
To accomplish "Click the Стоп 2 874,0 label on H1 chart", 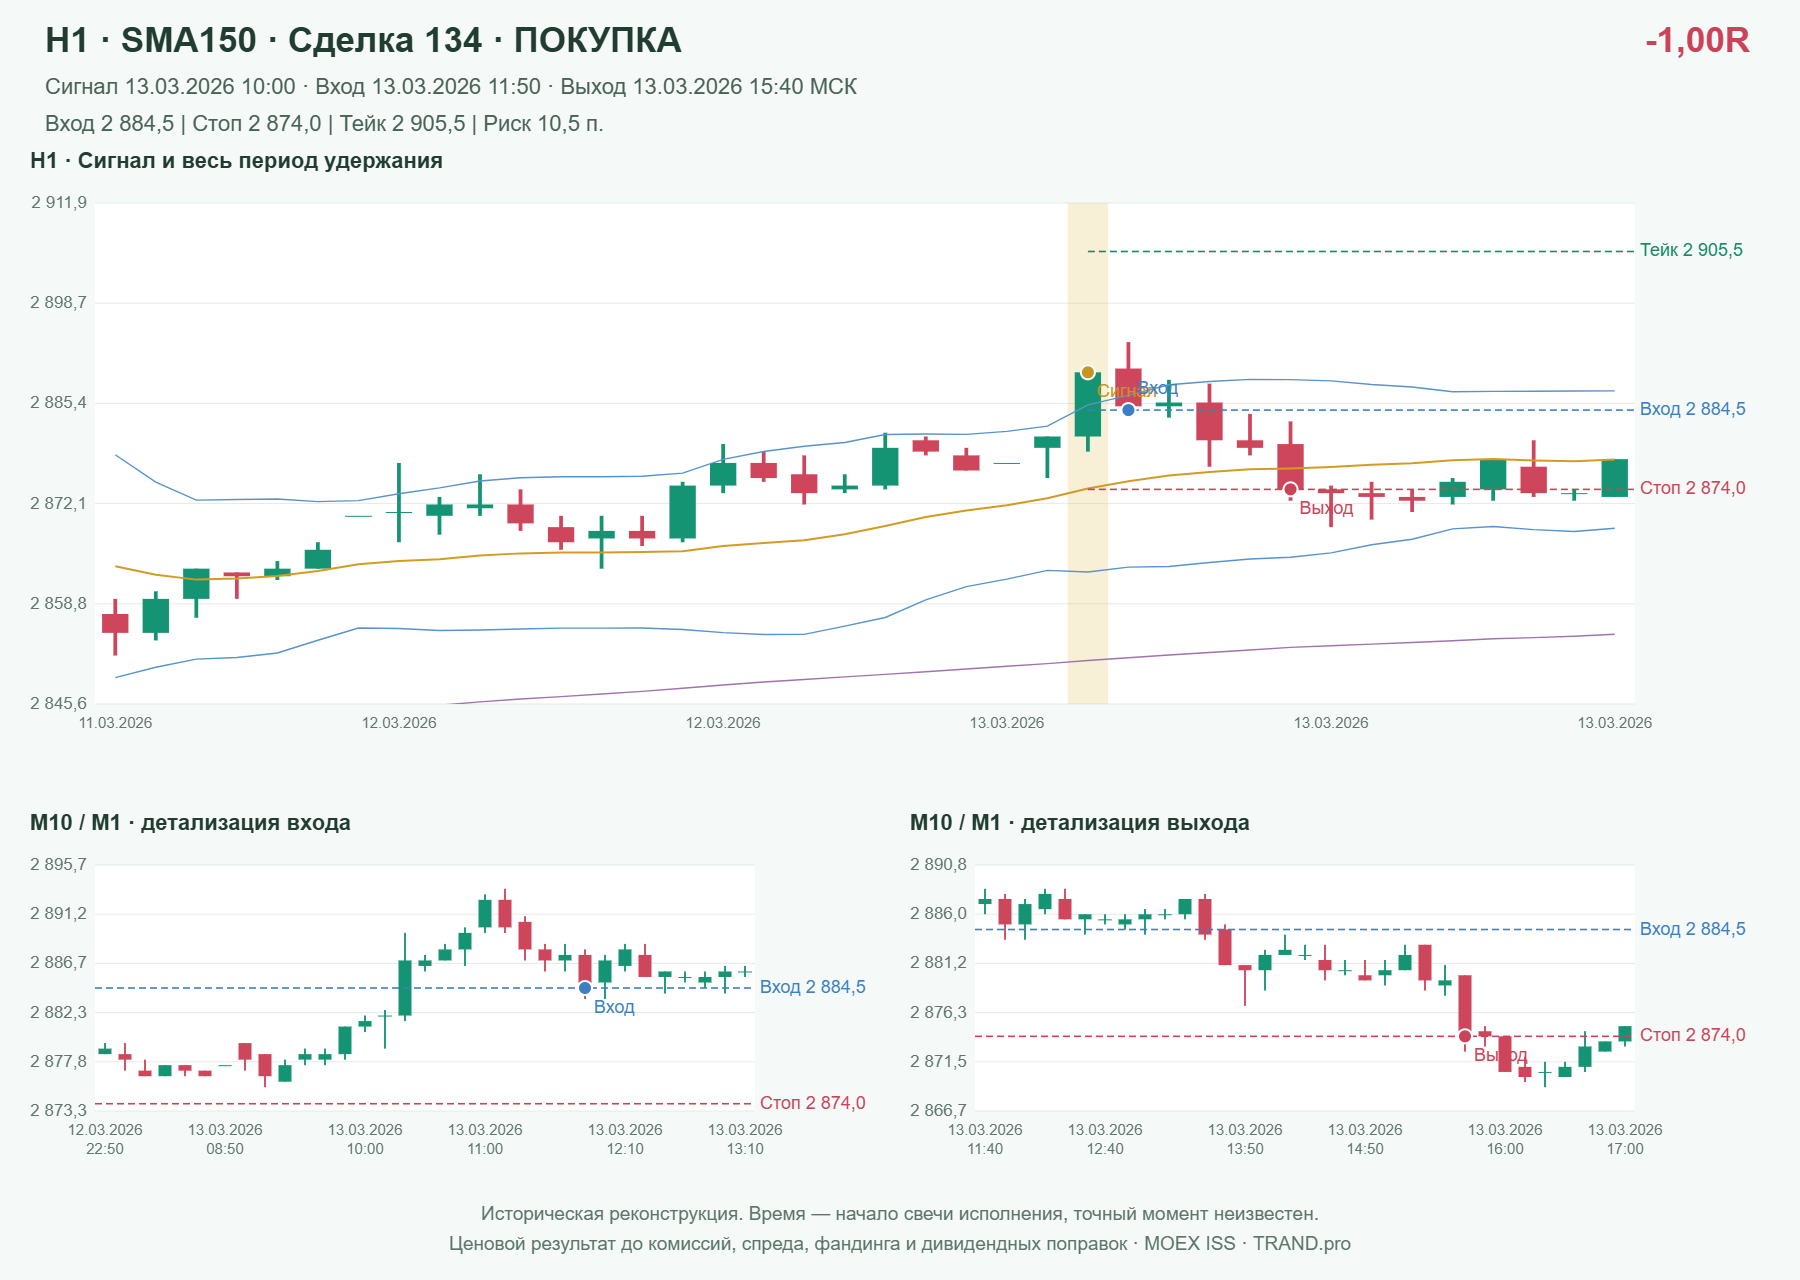I will (x=1693, y=488).
